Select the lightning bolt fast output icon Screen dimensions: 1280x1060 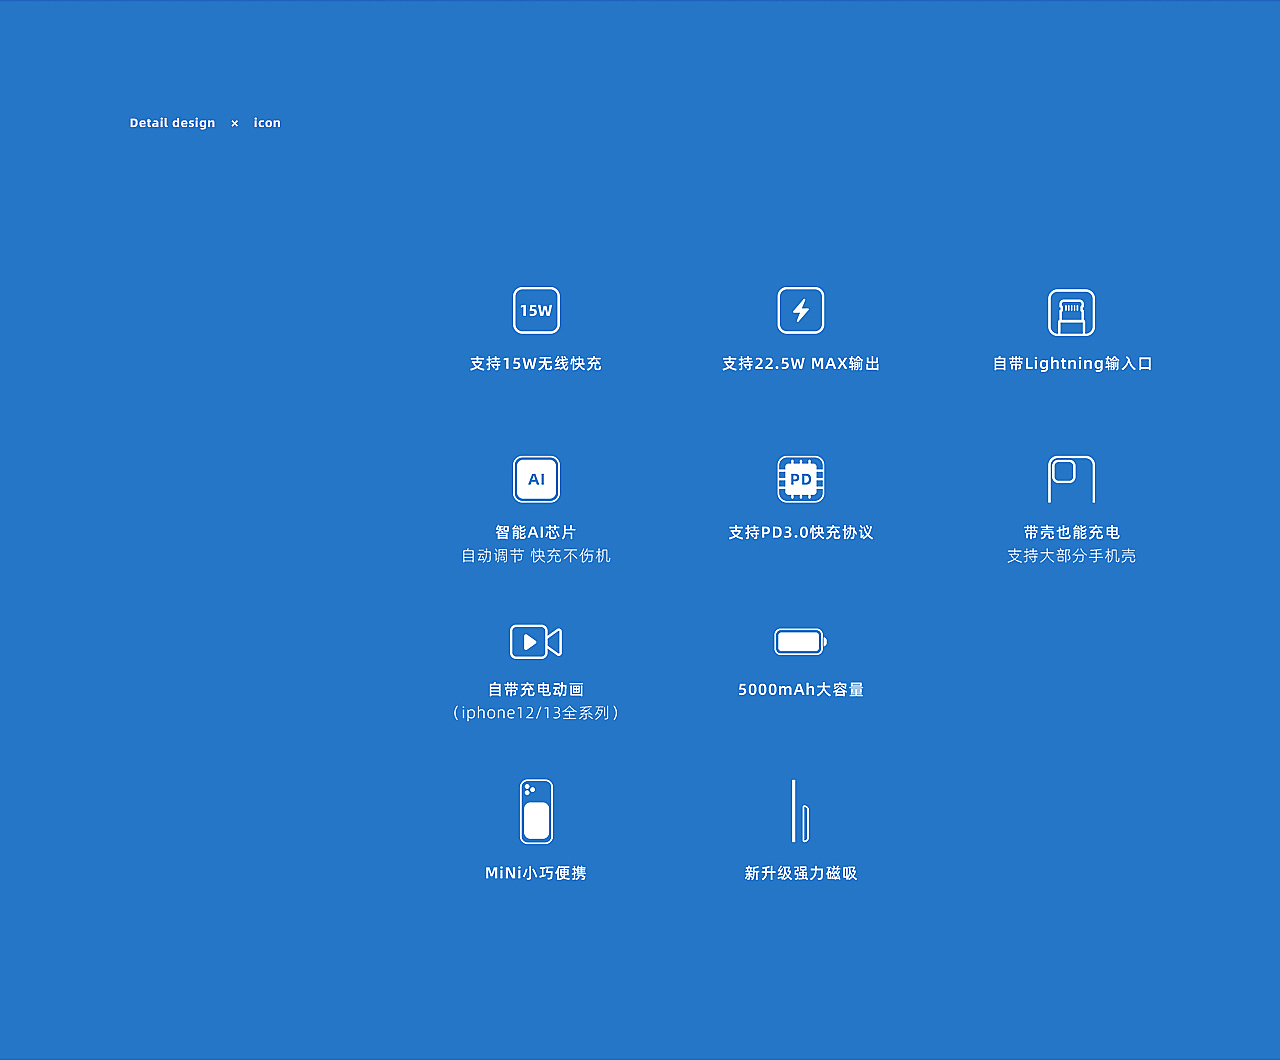801,310
